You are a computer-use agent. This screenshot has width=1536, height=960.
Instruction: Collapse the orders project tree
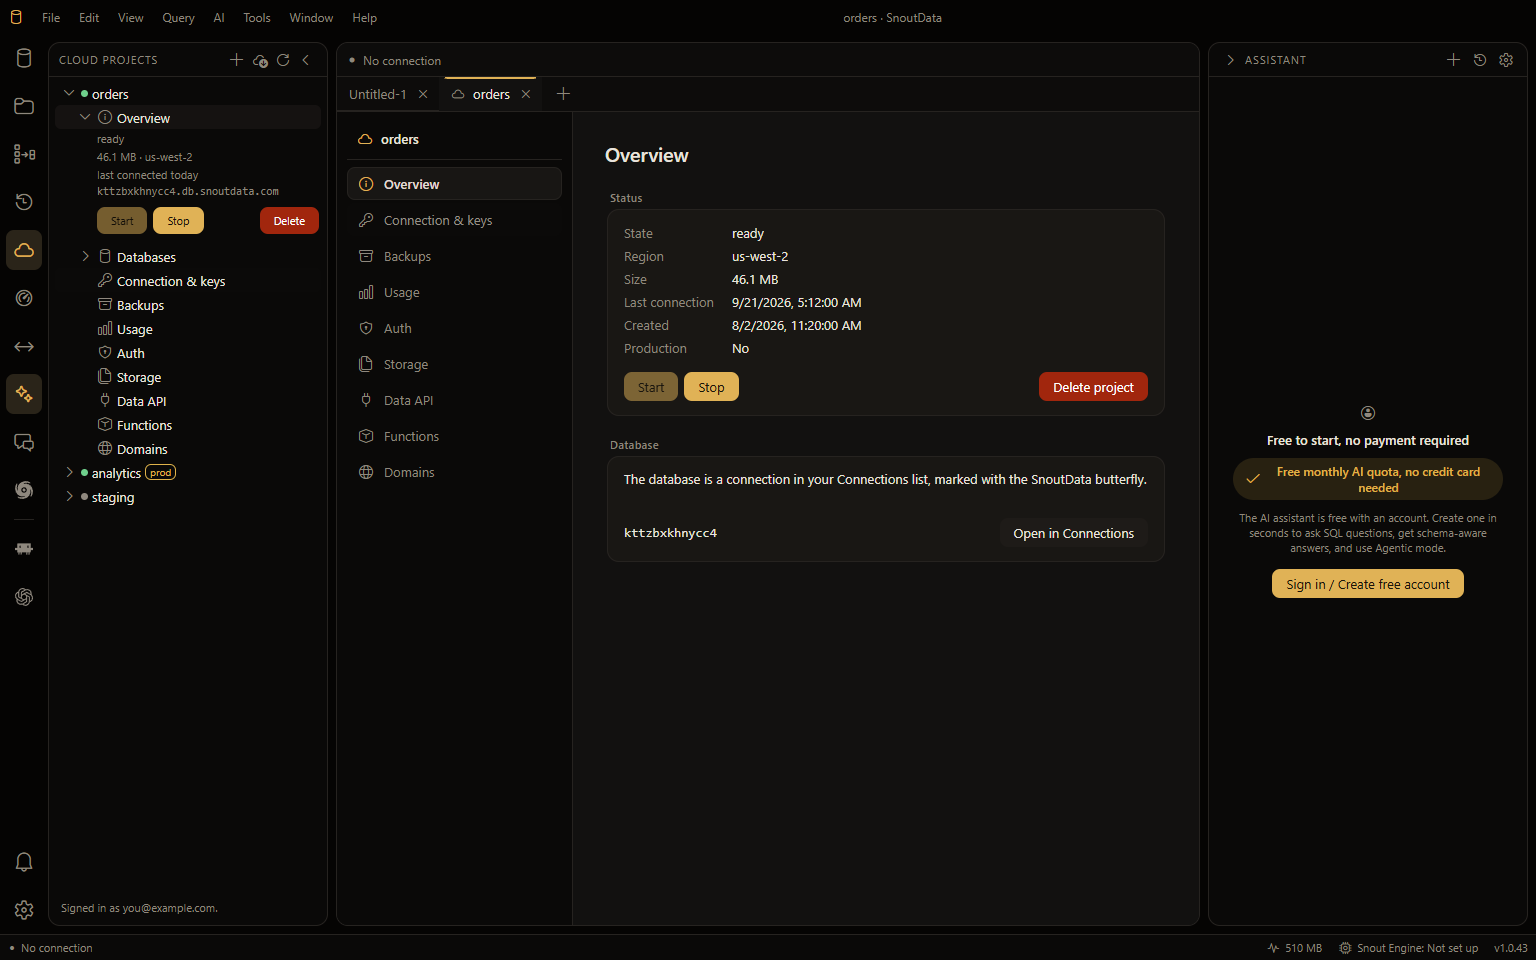tap(69, 93)
